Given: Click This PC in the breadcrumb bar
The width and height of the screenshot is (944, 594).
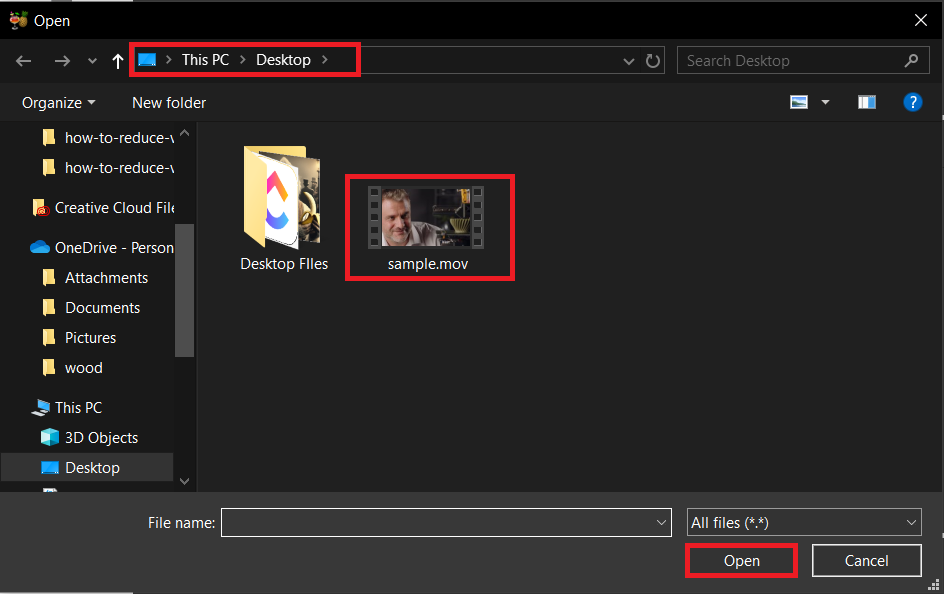Looking at the screenshot, I should pos(205,59).
